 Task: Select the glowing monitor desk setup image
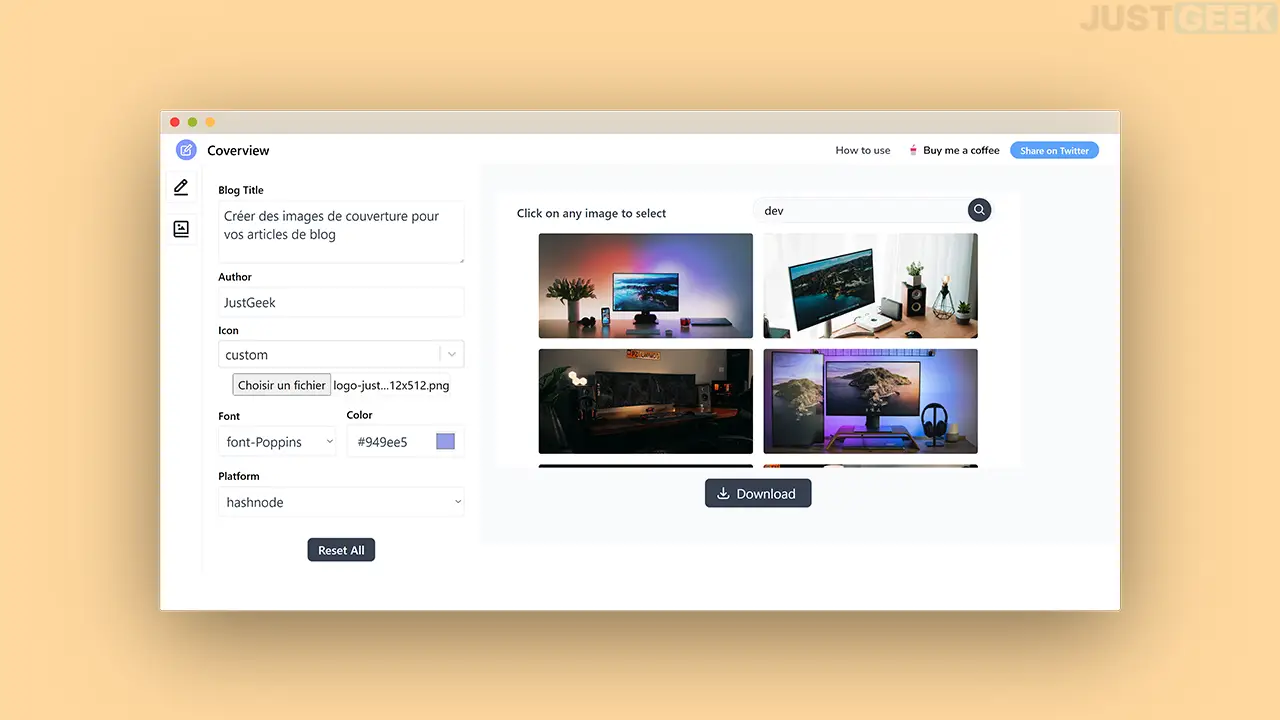(646, 286)
